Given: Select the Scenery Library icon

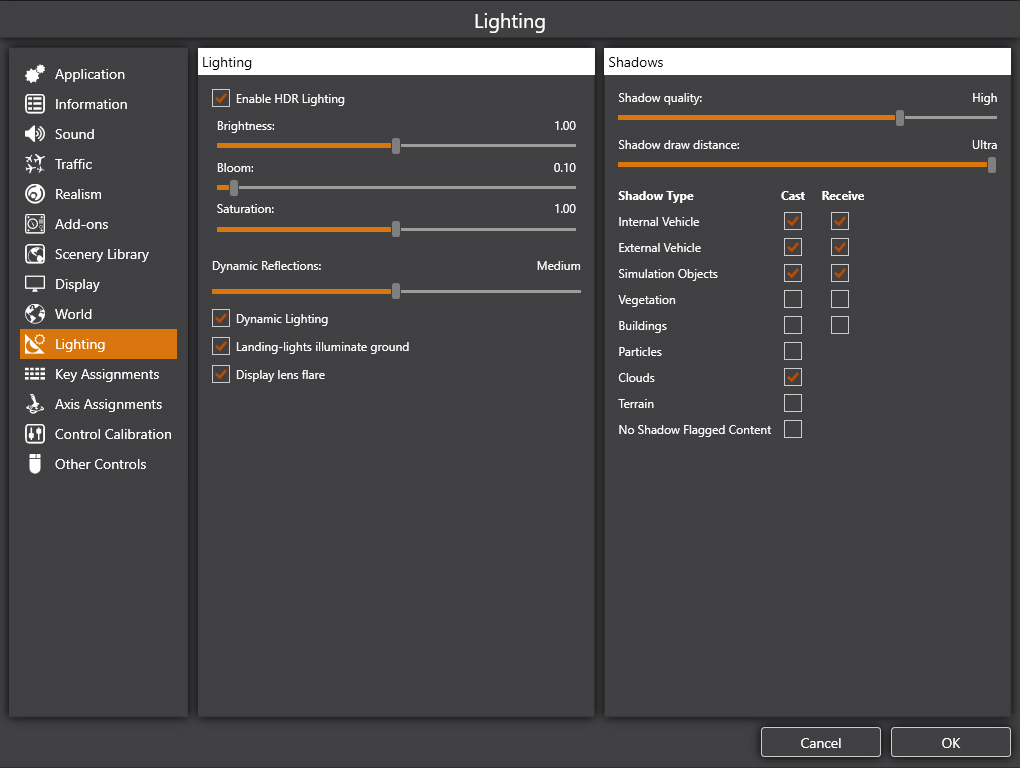Looking at the screenshot, I should (35, 254).
